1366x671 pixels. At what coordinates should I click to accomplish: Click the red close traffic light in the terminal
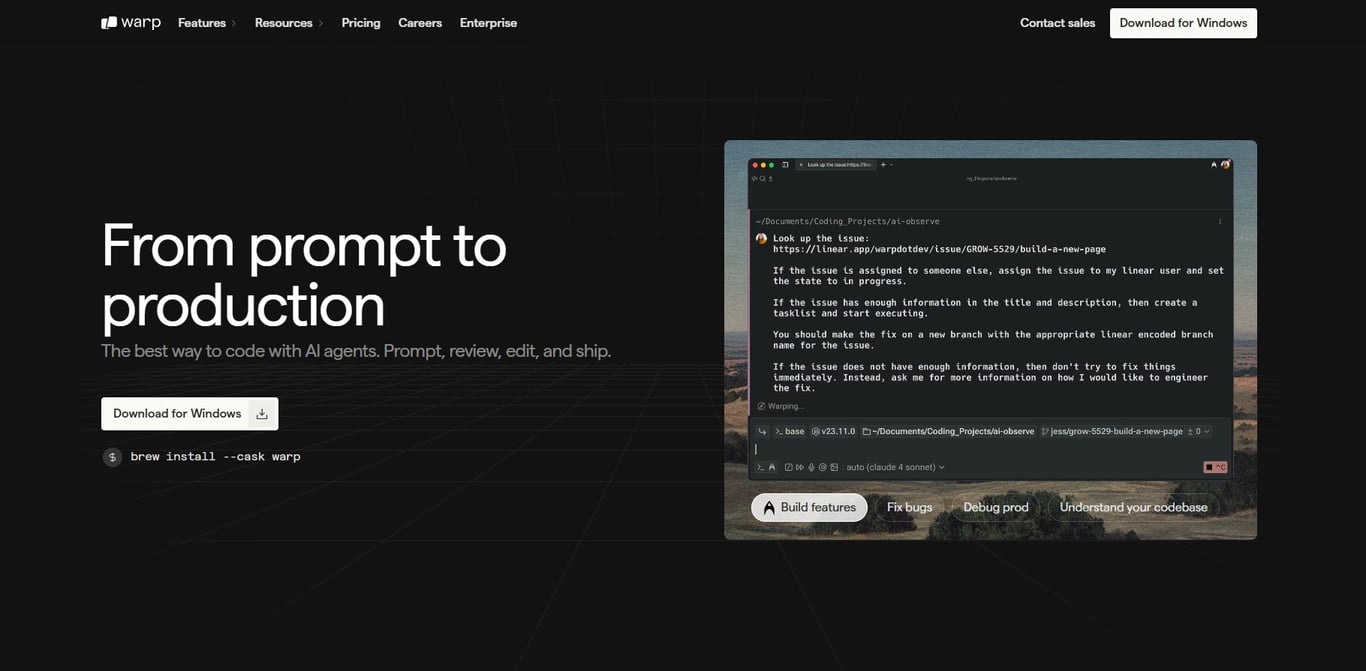(x=755, y=165)
